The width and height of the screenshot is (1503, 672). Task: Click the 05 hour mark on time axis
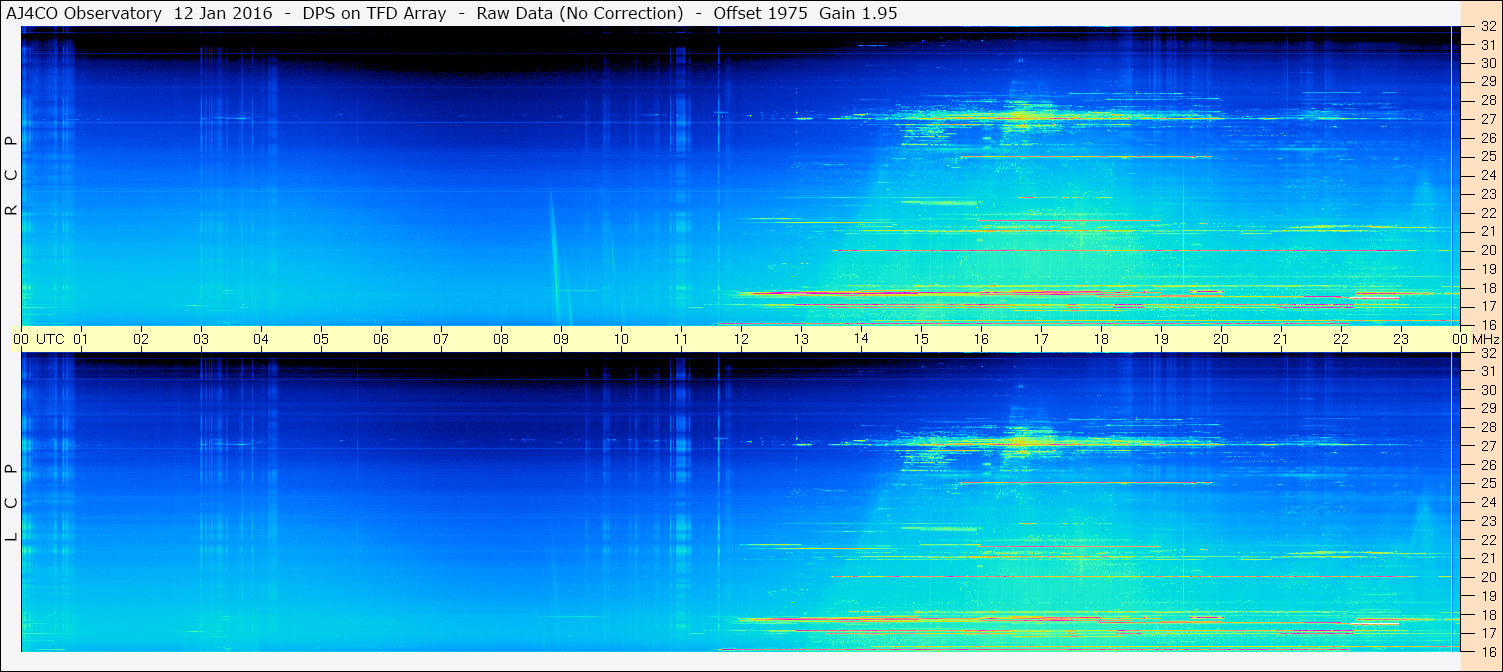pyautogui.click(x=321, y=339)
